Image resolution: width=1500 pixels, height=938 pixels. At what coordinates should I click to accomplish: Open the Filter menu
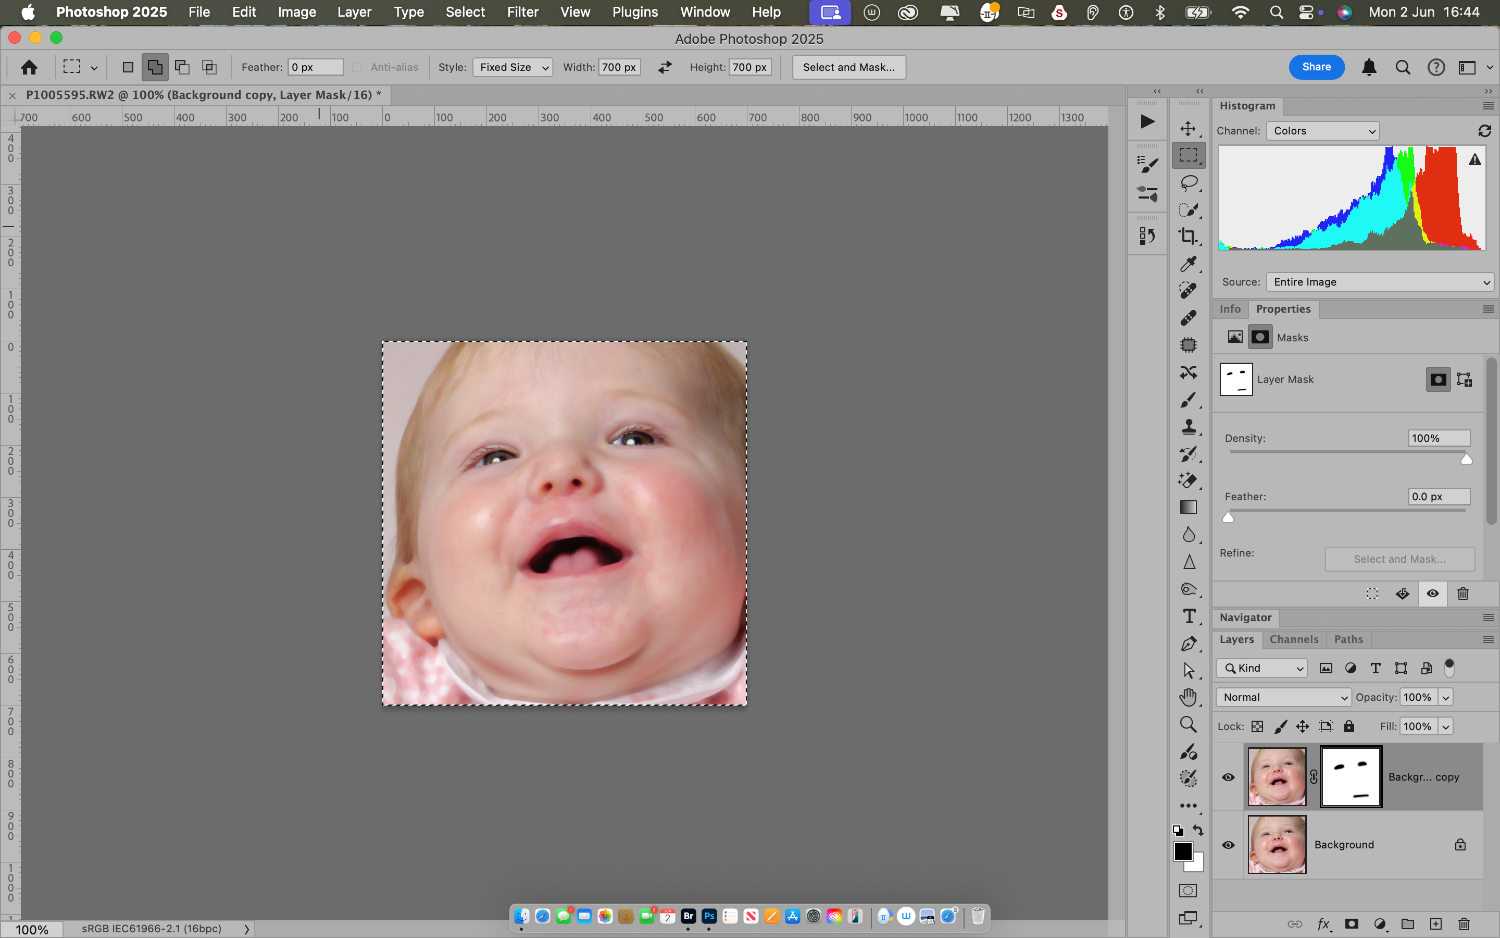tap(522, 12)
